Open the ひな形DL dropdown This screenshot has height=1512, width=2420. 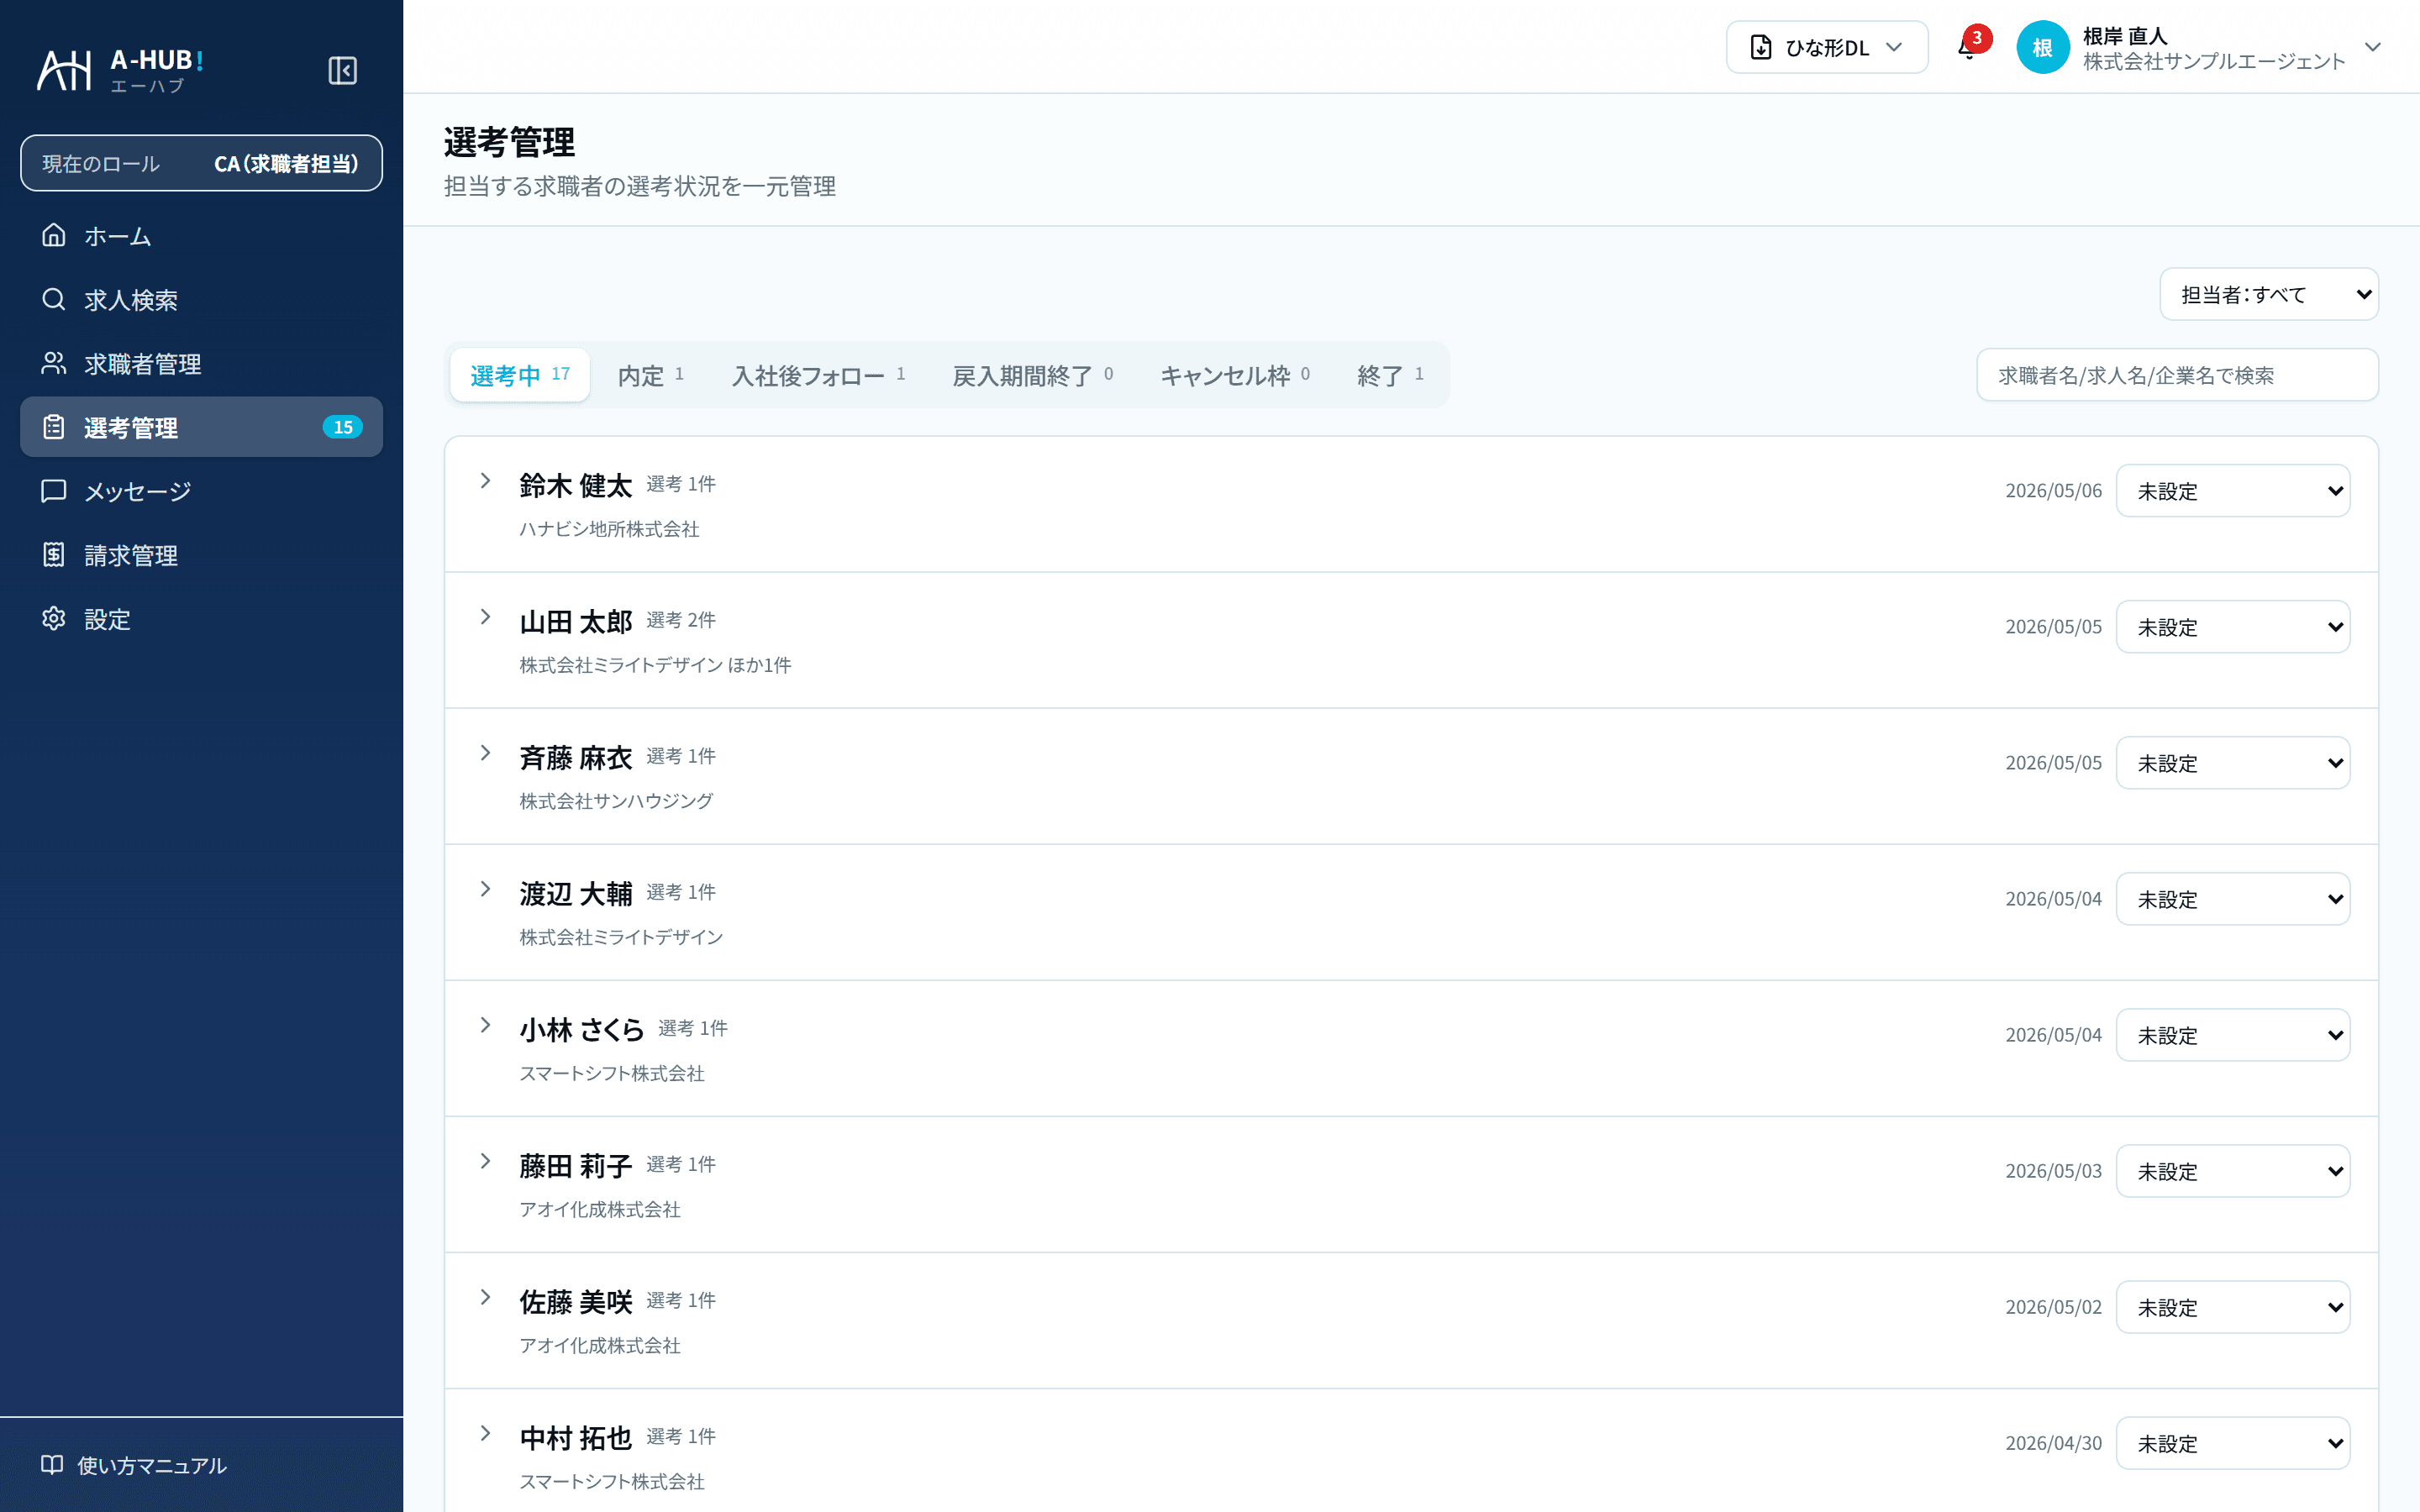pos(1826,47)
